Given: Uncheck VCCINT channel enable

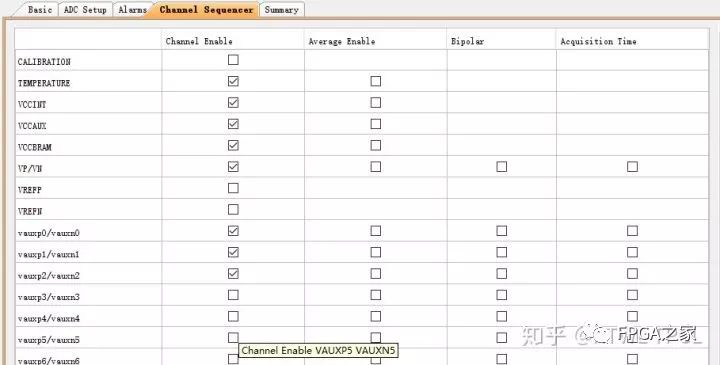Looking at the screenshot, I should click(233, 102).
